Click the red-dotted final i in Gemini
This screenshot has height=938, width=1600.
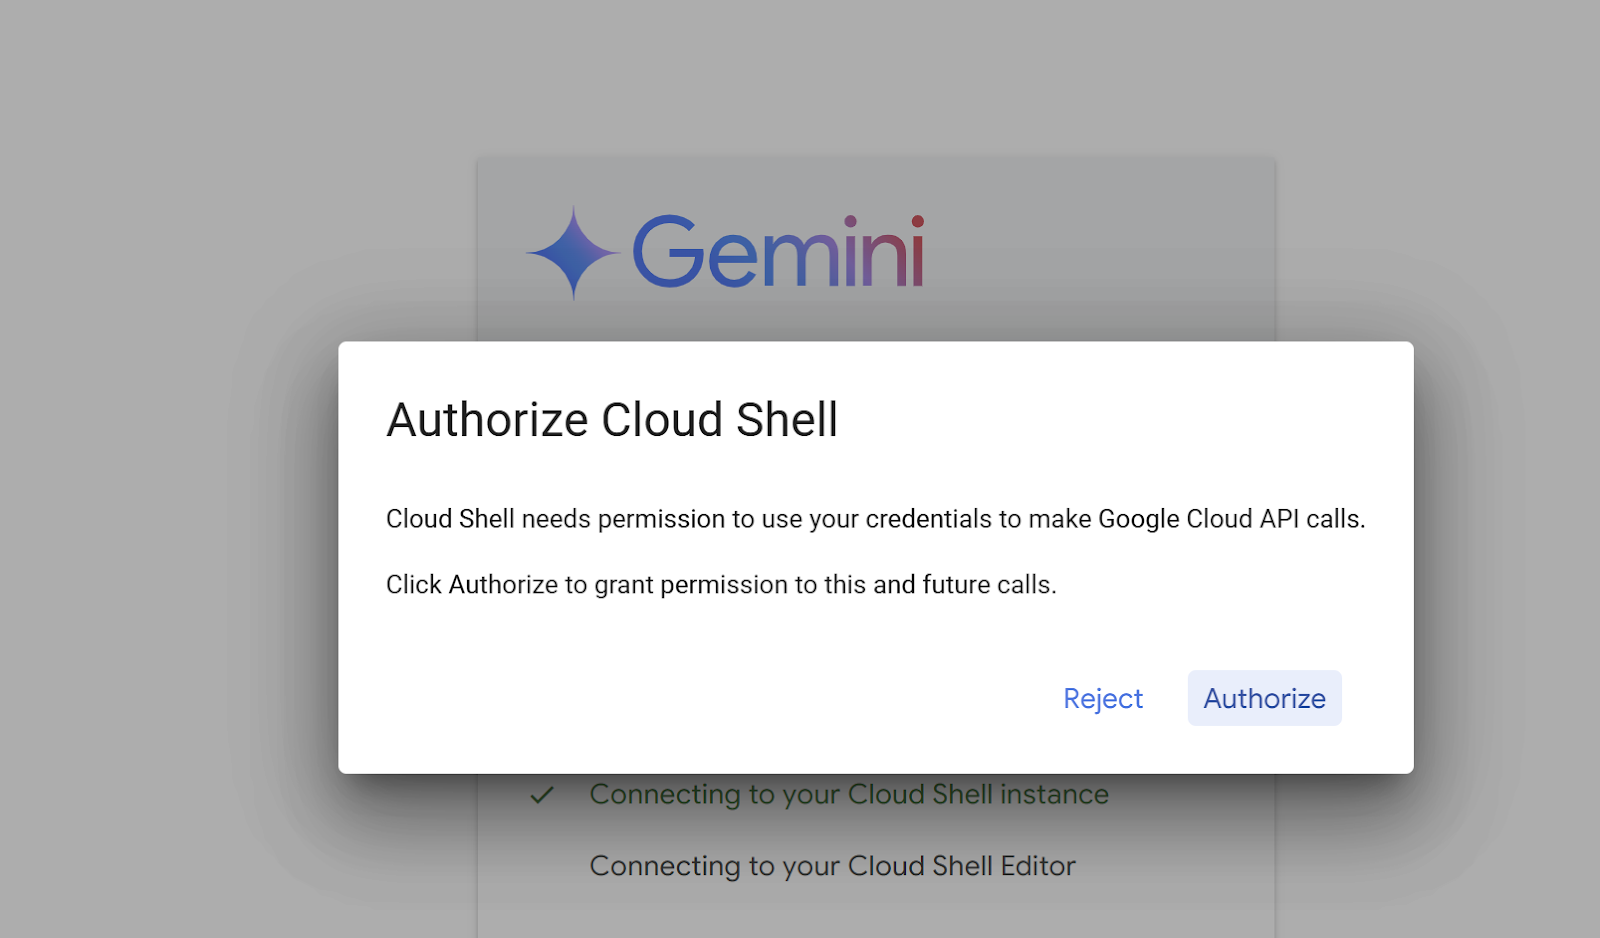[x=917, y=251]
